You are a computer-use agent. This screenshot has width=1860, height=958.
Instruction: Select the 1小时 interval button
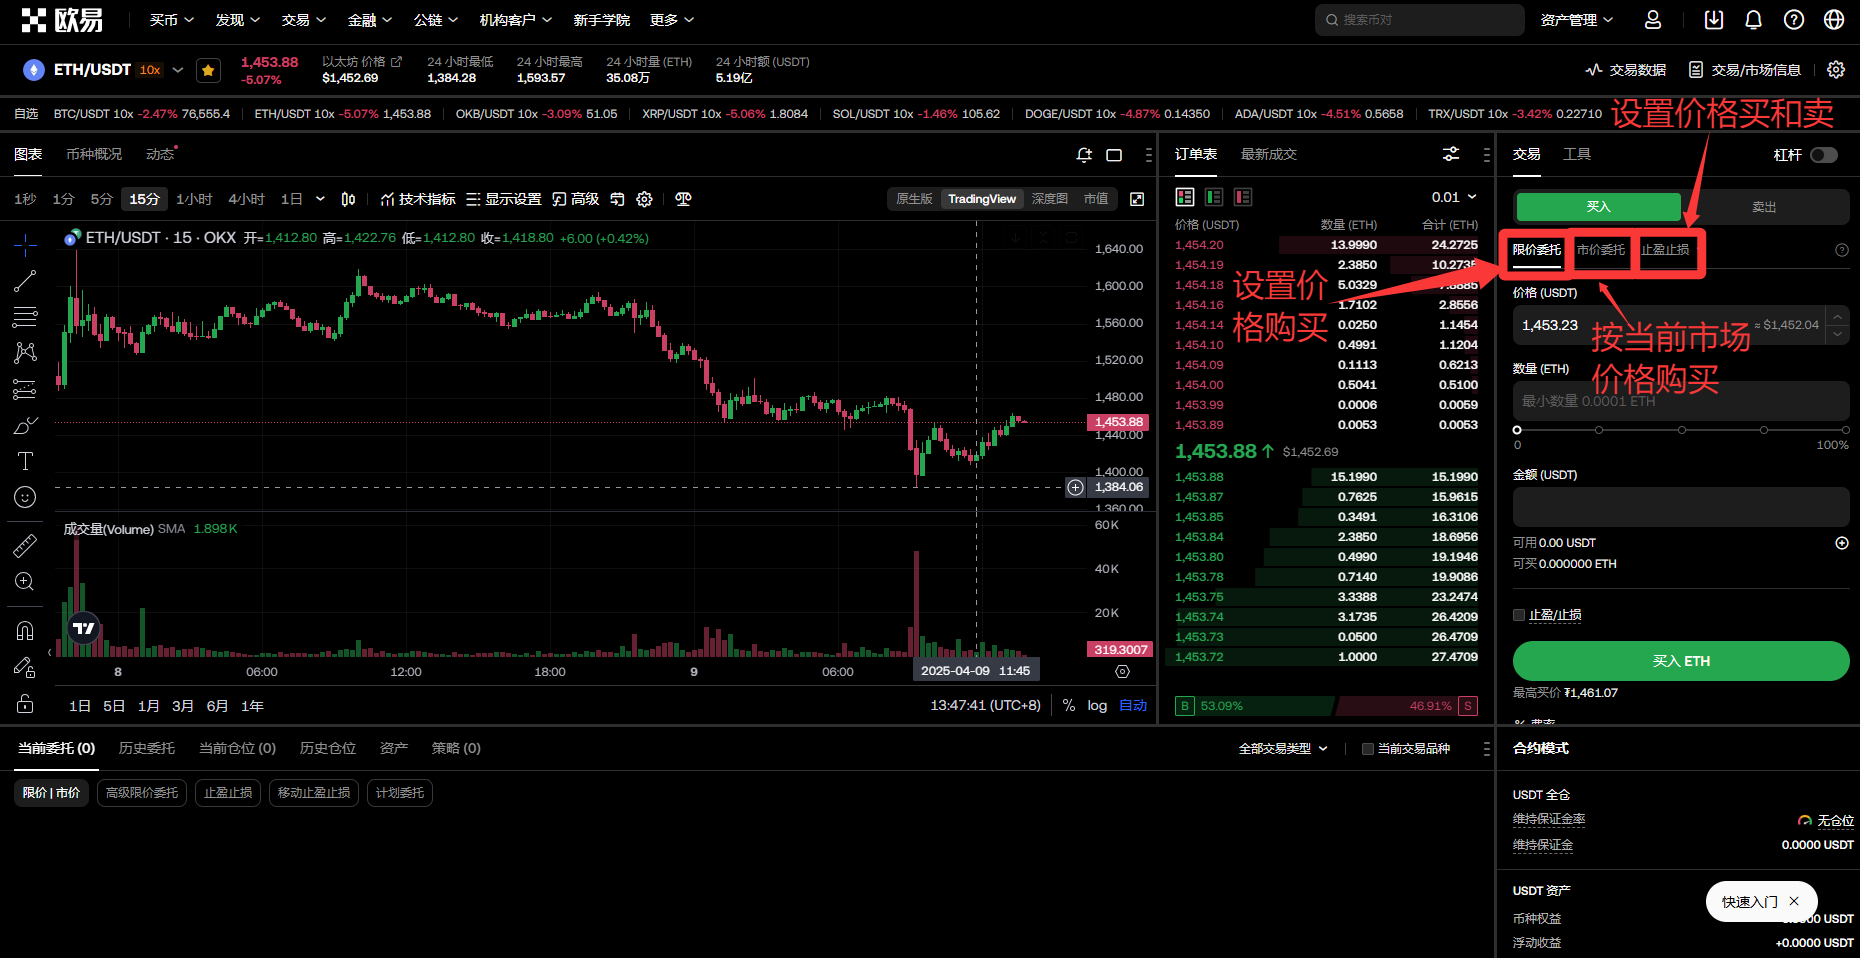click(194, 199)
